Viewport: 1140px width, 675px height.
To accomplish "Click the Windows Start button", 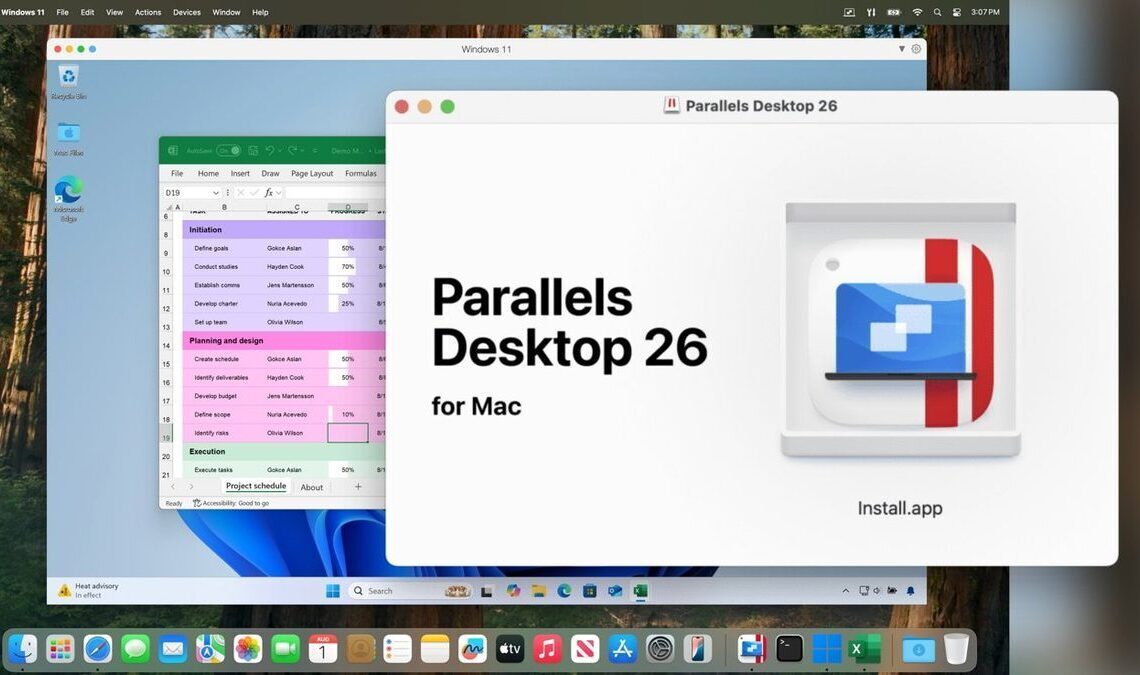I will [333, 591].
